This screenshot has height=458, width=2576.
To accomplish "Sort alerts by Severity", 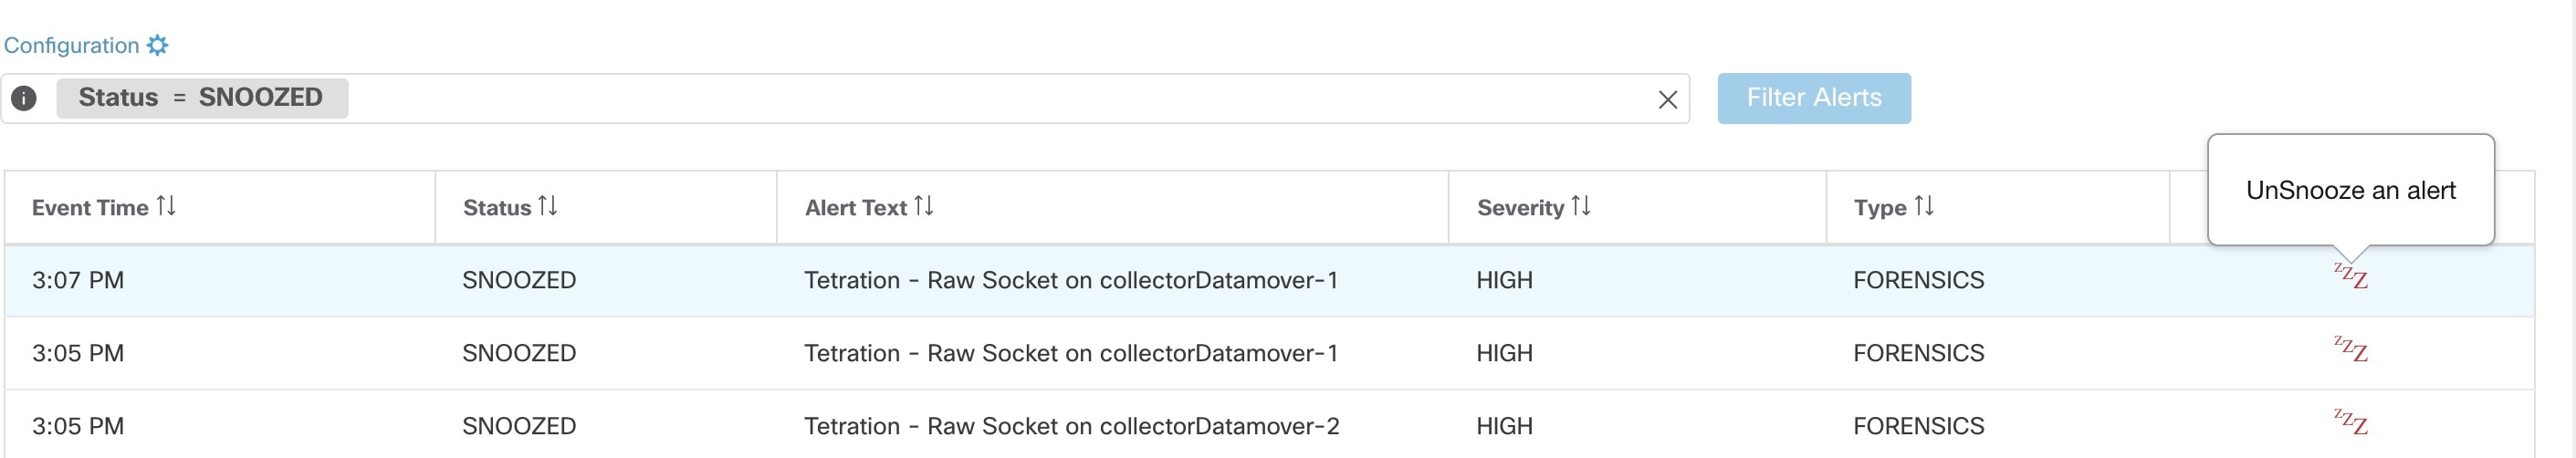I will [1580, 206].
